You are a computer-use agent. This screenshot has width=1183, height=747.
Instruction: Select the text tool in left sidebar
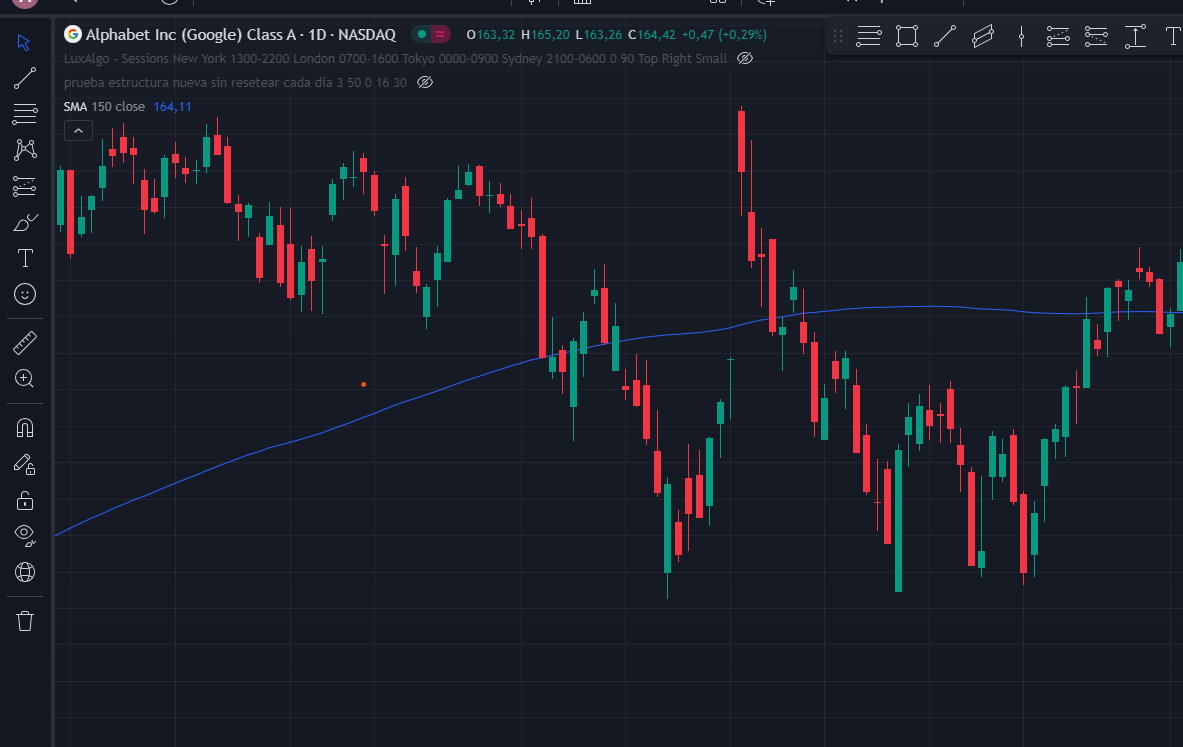click(x=25, y=258)
